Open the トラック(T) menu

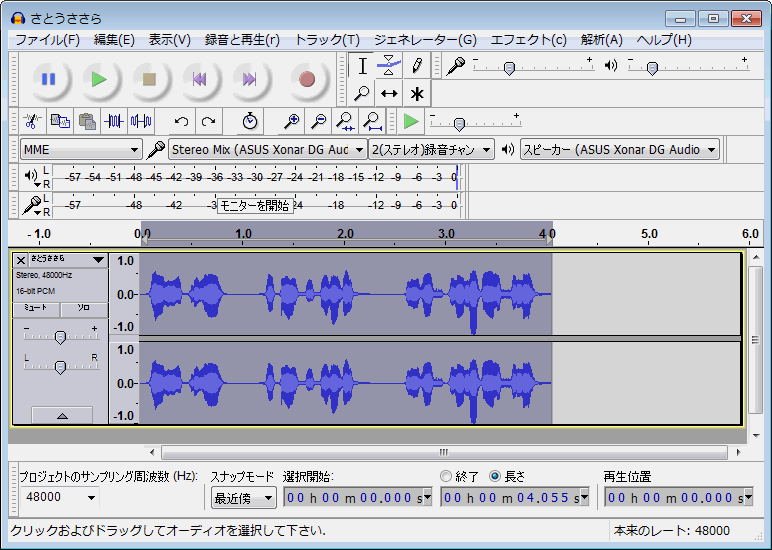327,40
